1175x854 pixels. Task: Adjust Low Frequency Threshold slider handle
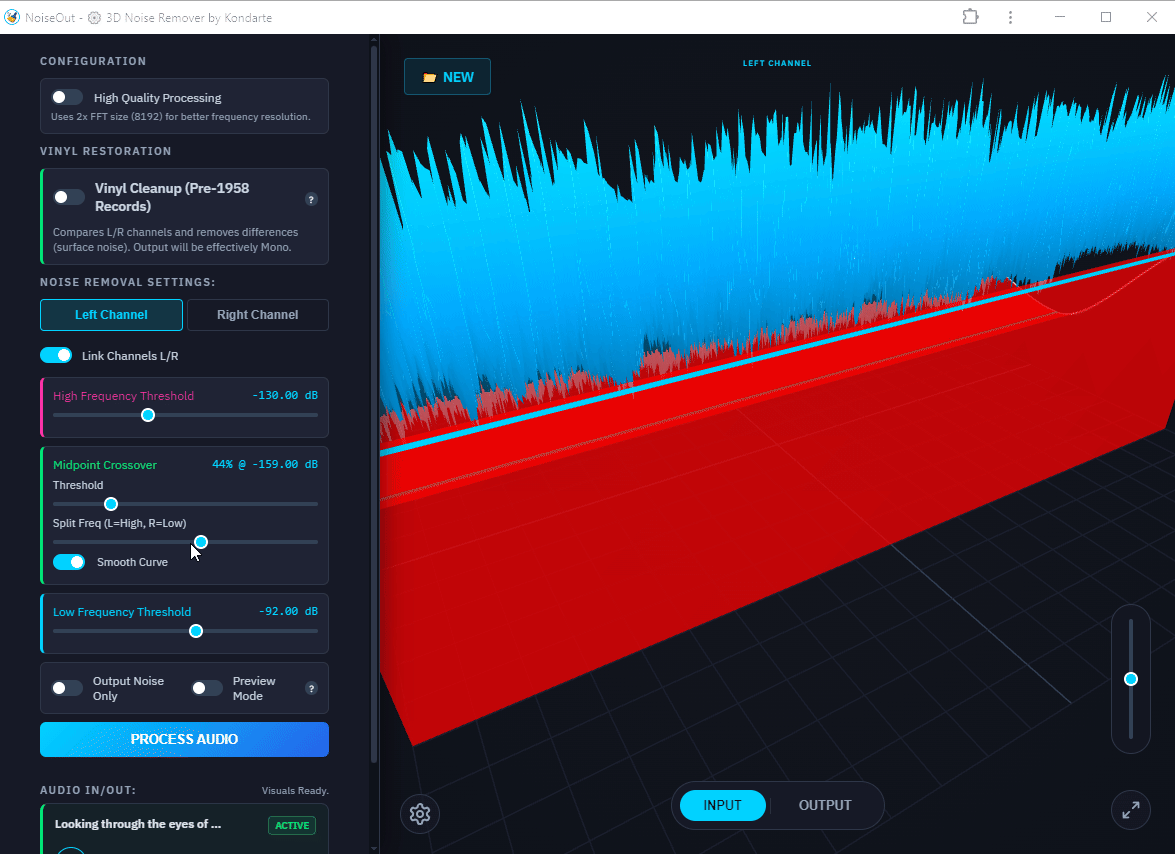pyautogui.click(x=196, y=631)
